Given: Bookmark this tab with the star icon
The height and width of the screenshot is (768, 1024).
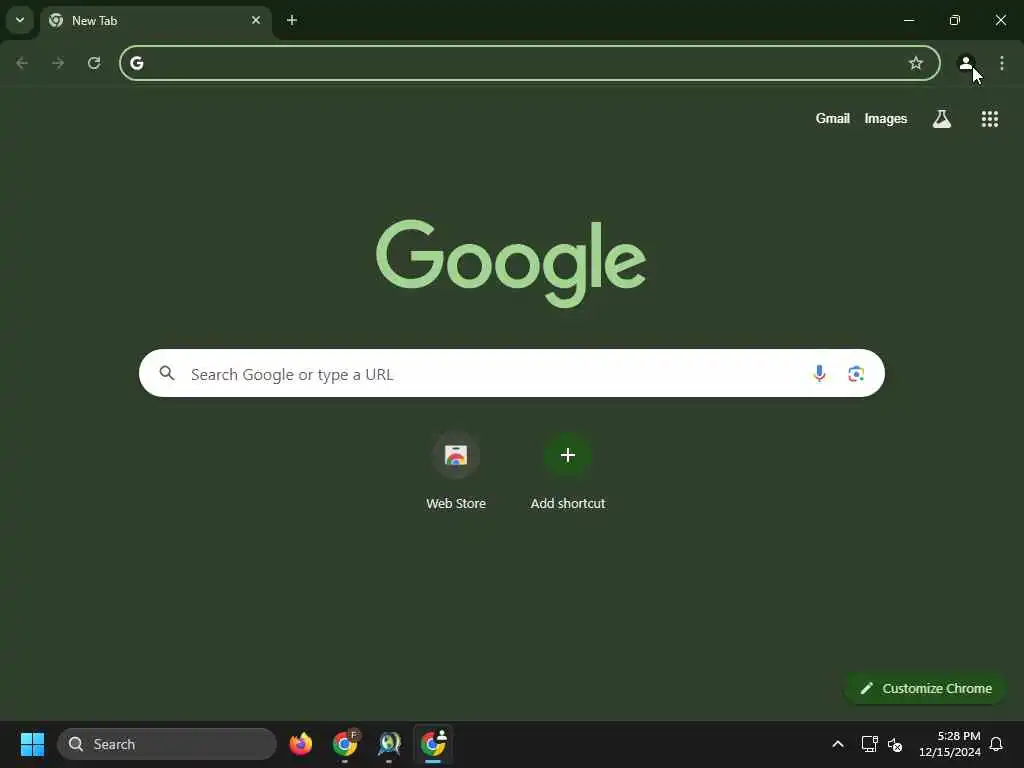Looking at the screenshot, I should coord(916,63).
